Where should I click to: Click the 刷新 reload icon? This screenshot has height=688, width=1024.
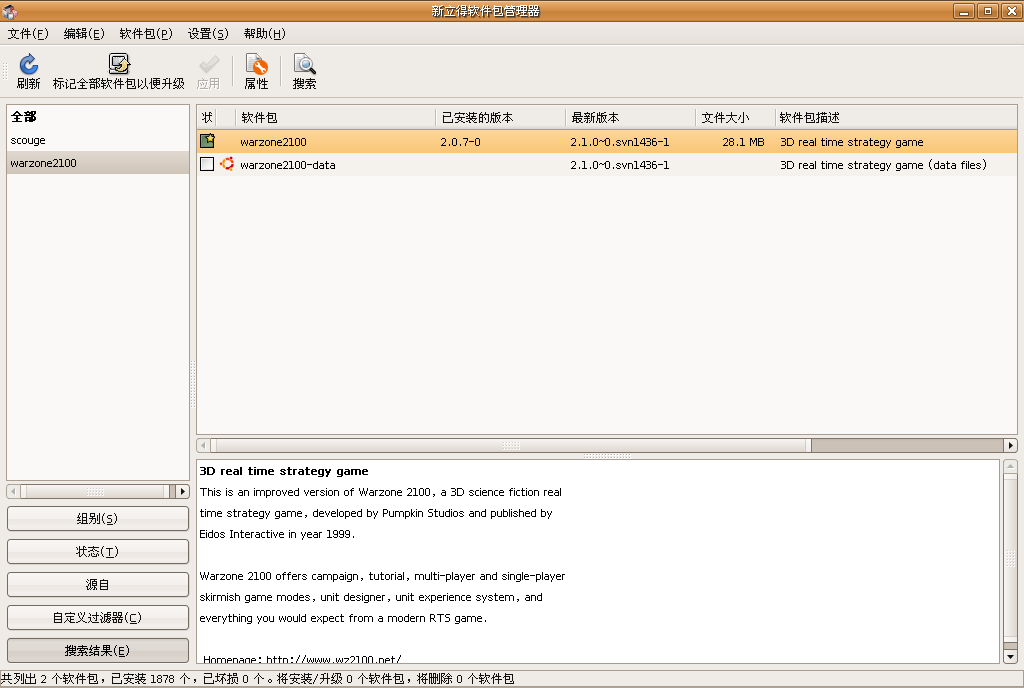(x=28, y=64)
